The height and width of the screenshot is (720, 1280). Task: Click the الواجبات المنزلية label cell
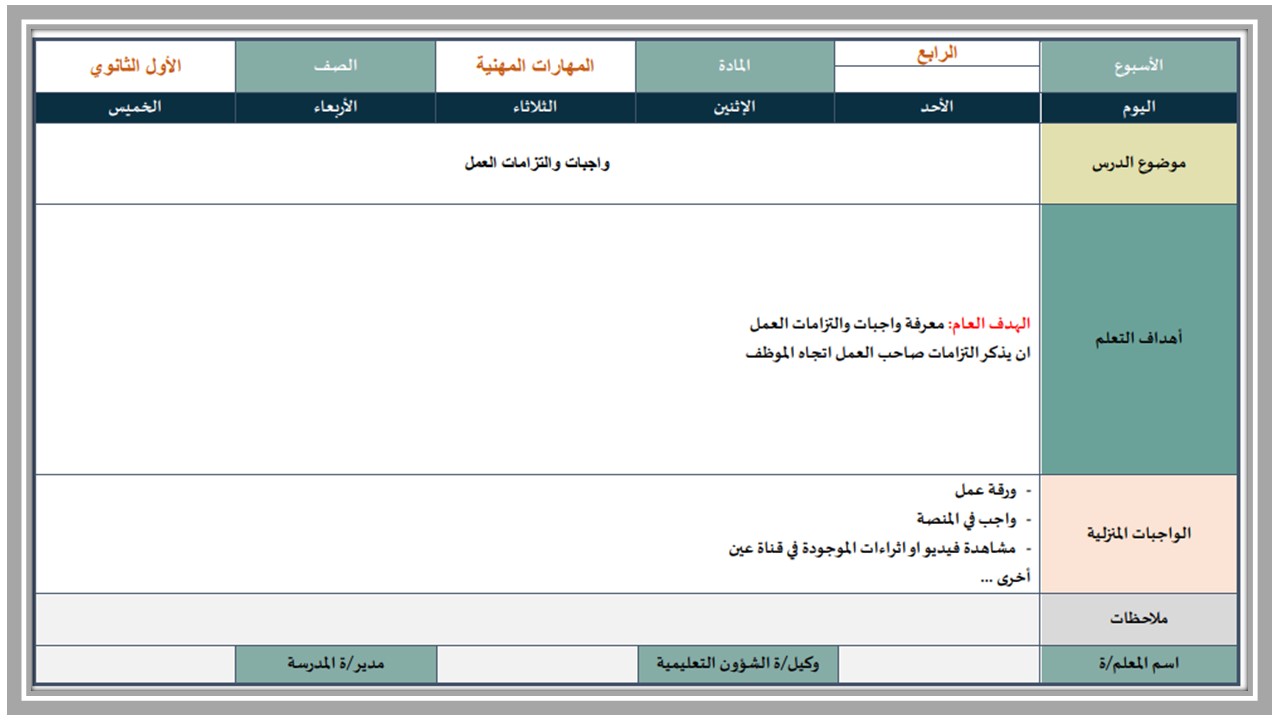[x=1139, y=534]
